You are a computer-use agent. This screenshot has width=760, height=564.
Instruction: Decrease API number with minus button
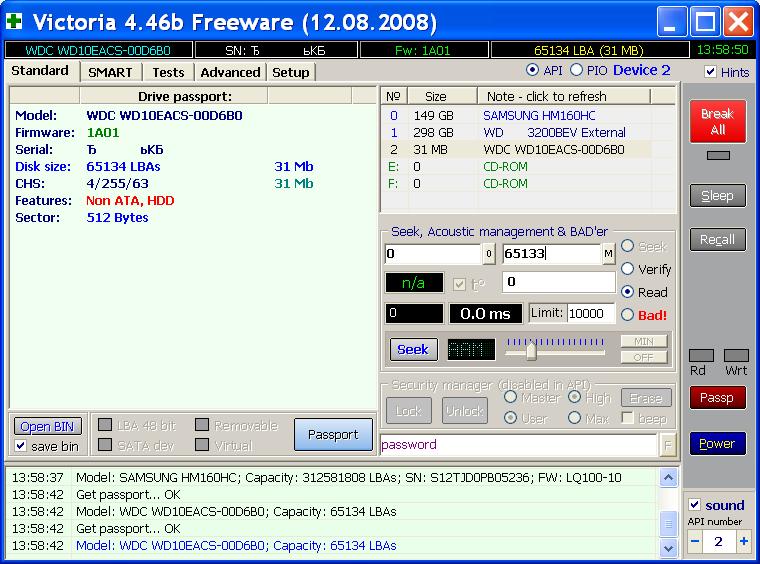[695, 542]
